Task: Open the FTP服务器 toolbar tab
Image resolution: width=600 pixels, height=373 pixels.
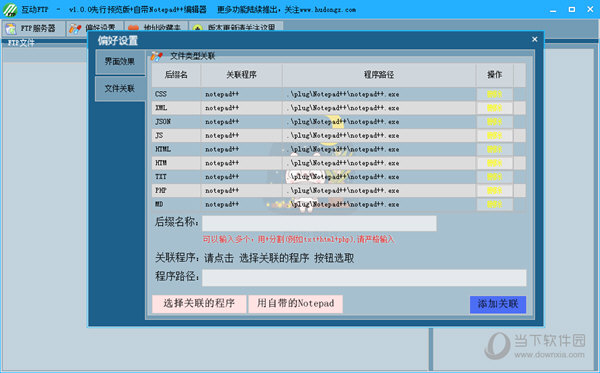Action: [x=33, y=28]
